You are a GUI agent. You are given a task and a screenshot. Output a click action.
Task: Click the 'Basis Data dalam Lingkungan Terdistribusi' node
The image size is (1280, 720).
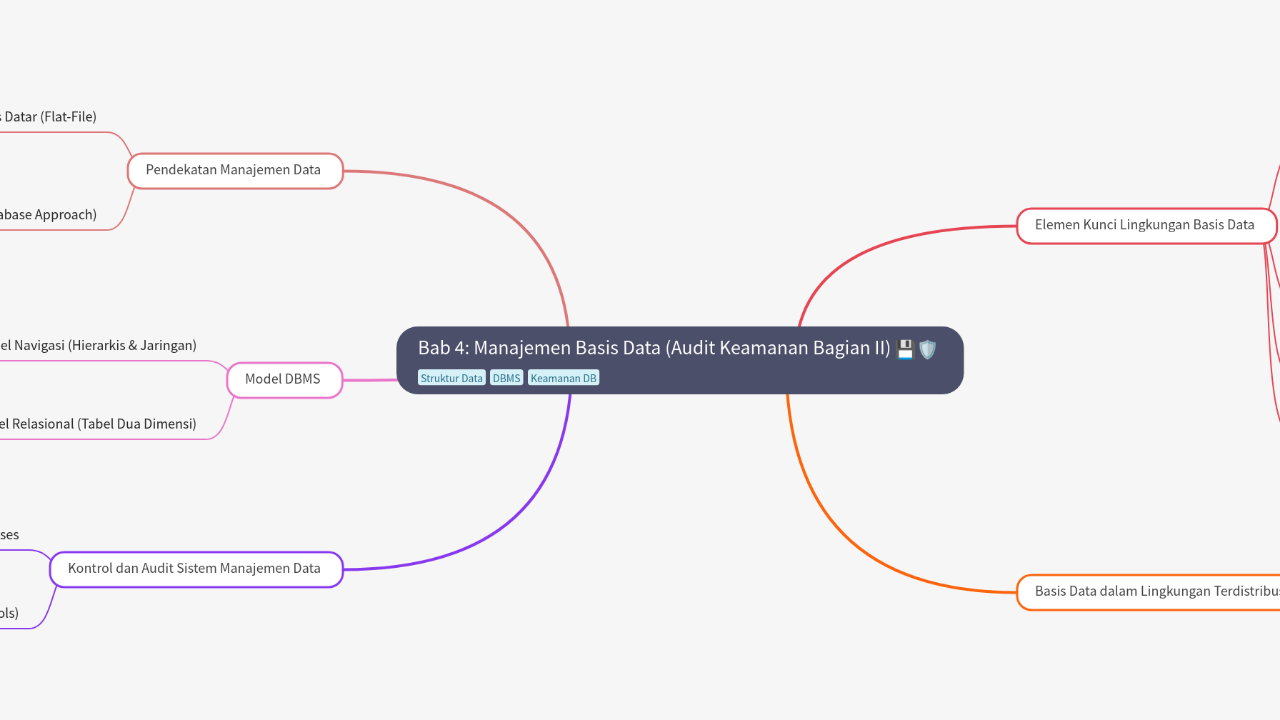point(1150,592)
